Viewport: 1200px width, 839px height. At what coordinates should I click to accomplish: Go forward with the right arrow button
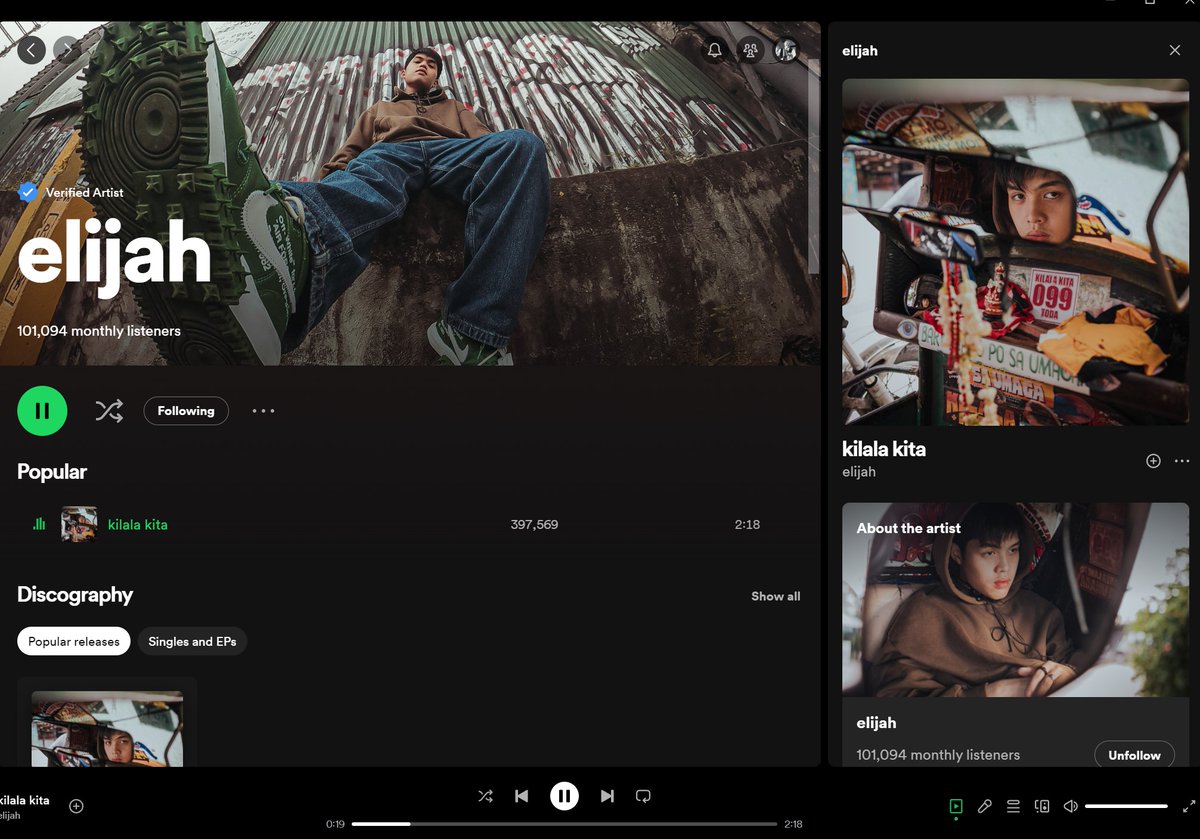coord(68,49)
